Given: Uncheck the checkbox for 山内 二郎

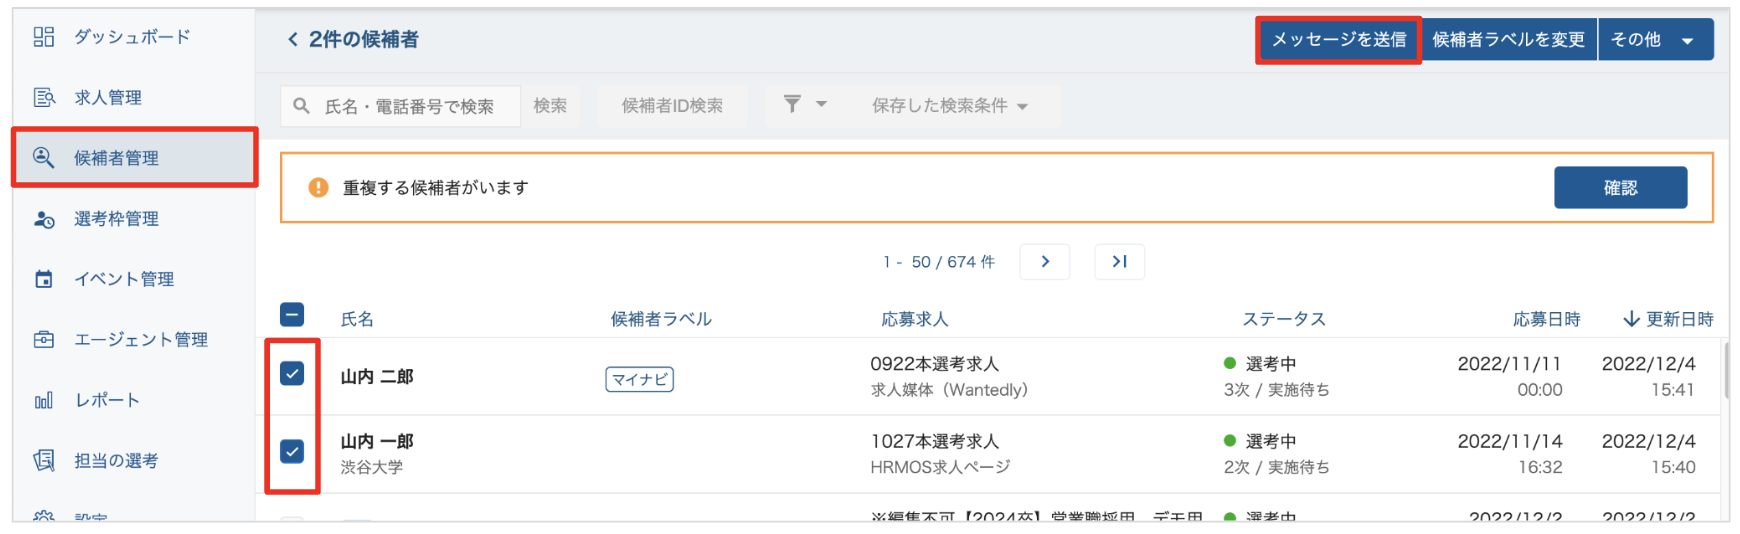Looking at the screenshot, I should [x=292, y=374].
